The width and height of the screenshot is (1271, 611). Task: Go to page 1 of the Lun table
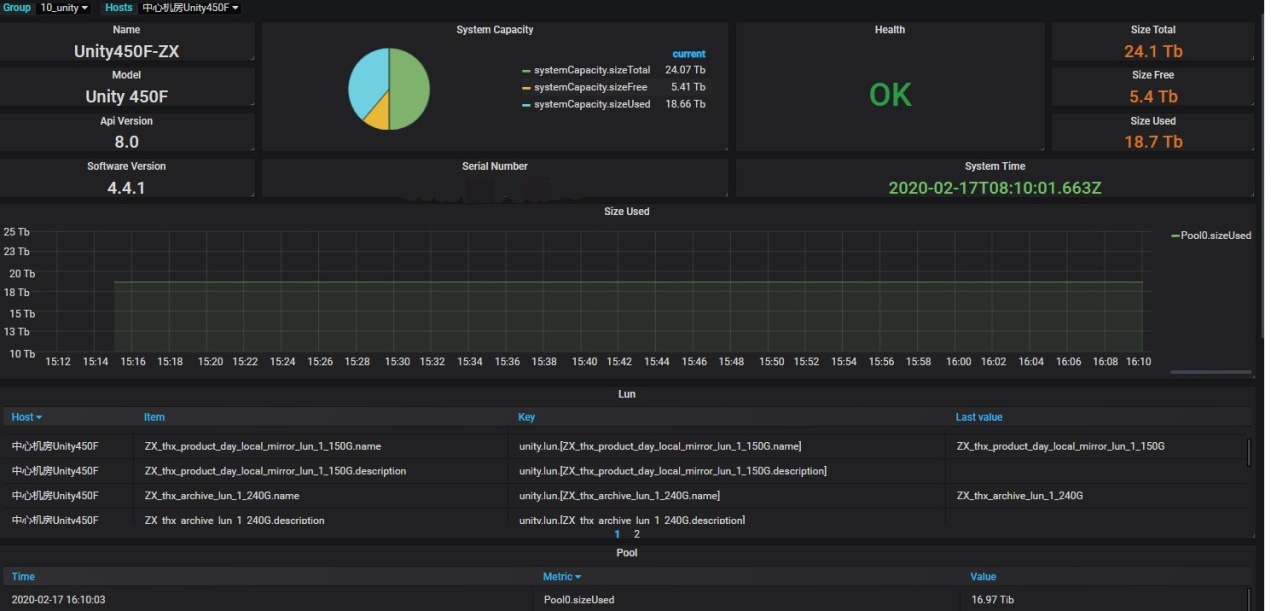tap(617, 534)
